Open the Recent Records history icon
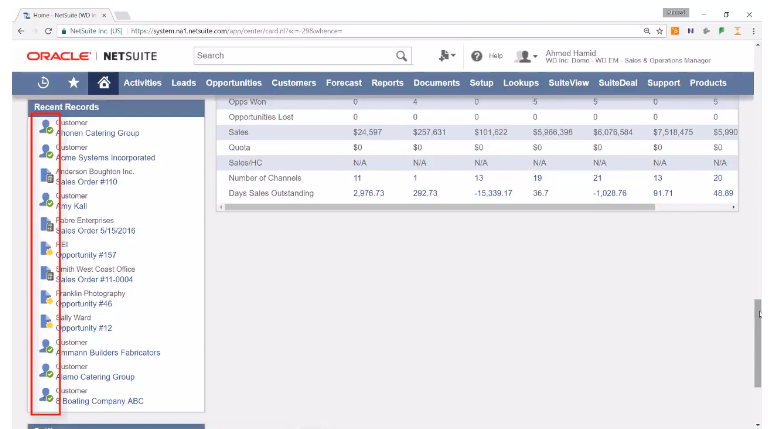768x429 pixels. 43,83
